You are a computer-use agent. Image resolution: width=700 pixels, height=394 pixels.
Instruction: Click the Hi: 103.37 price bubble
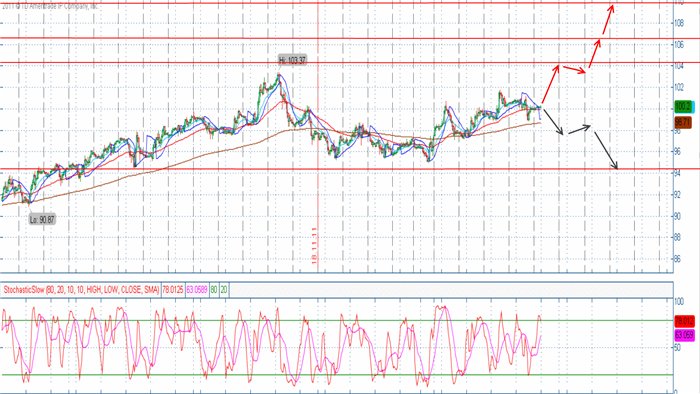click(x=292, y=60)
